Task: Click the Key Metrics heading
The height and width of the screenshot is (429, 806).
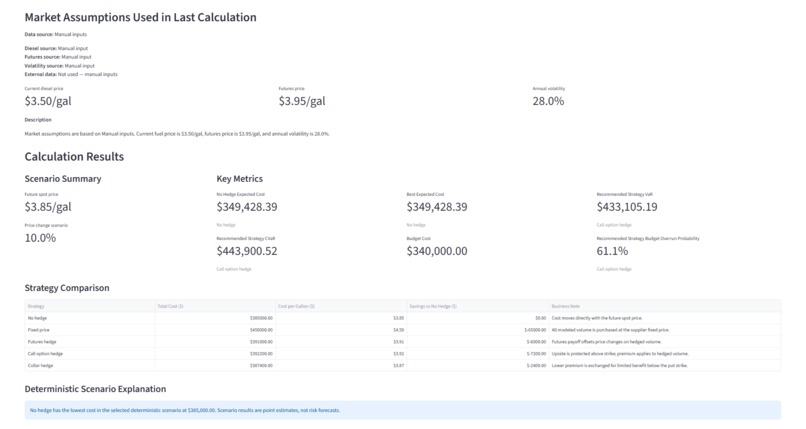Action: 240,179
